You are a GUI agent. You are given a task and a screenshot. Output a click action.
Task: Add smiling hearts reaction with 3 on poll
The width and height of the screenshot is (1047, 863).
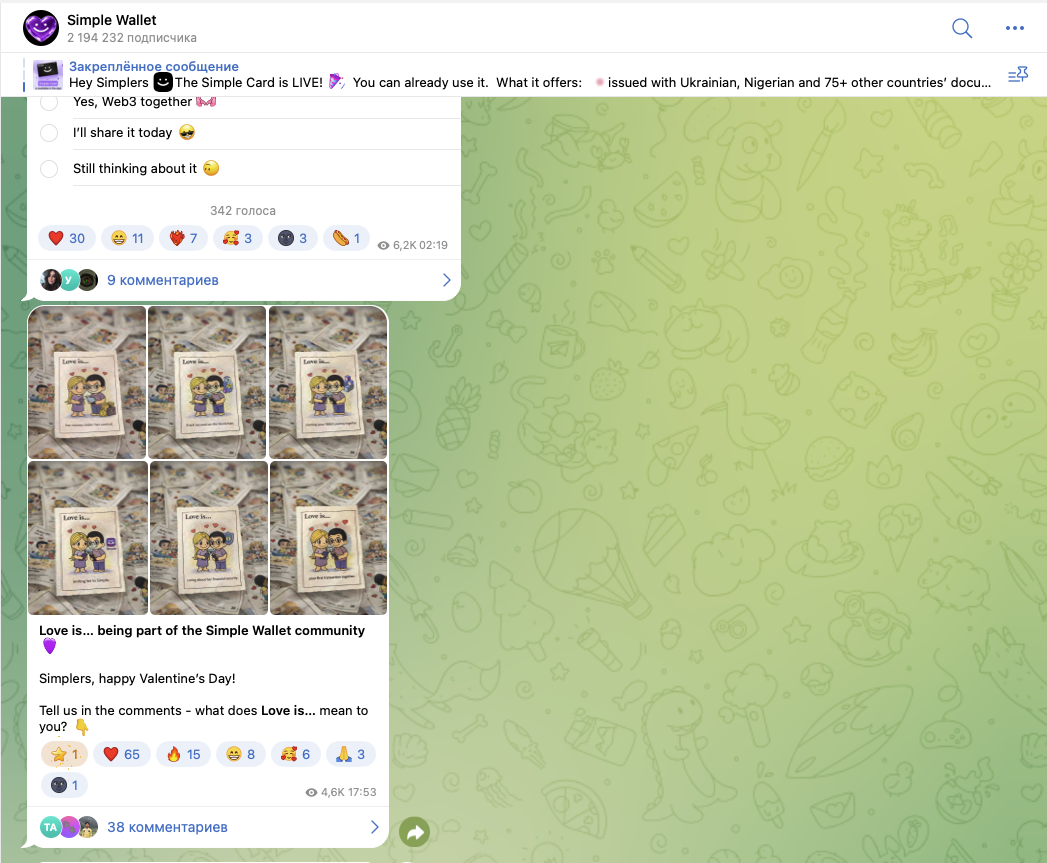click(x=238, y=238)
